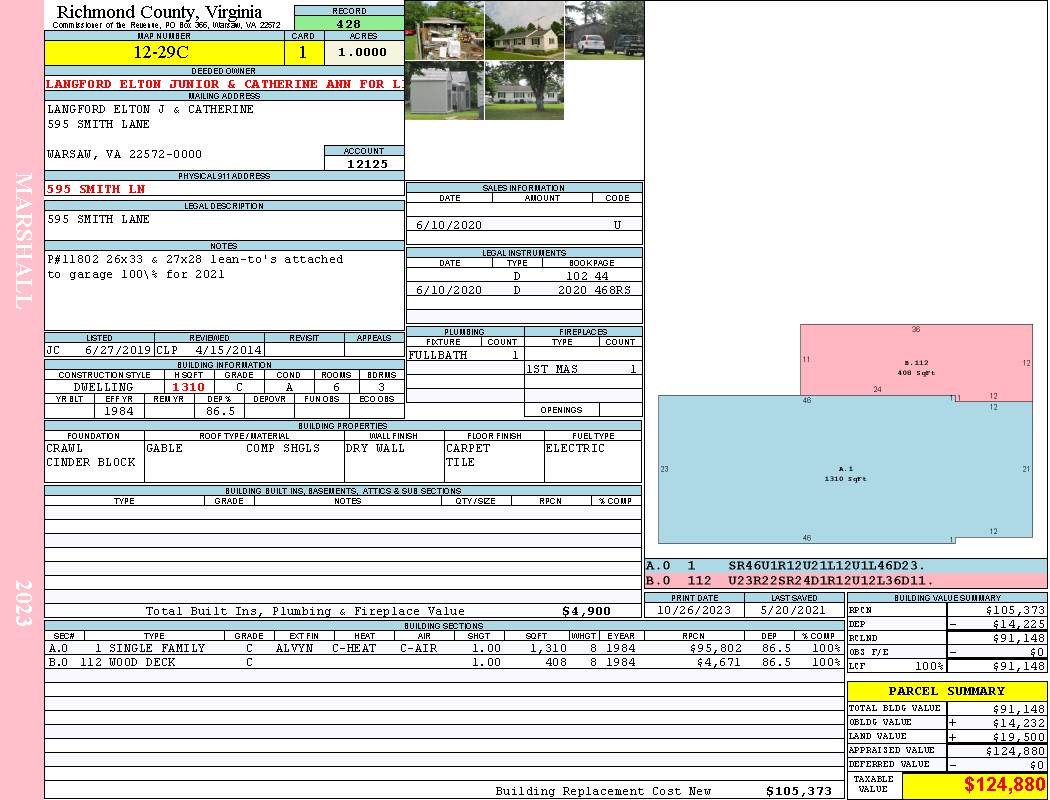
Task: Select the blue A.1 1310 SqFt sketch area
Action: (x=845, y=469)
